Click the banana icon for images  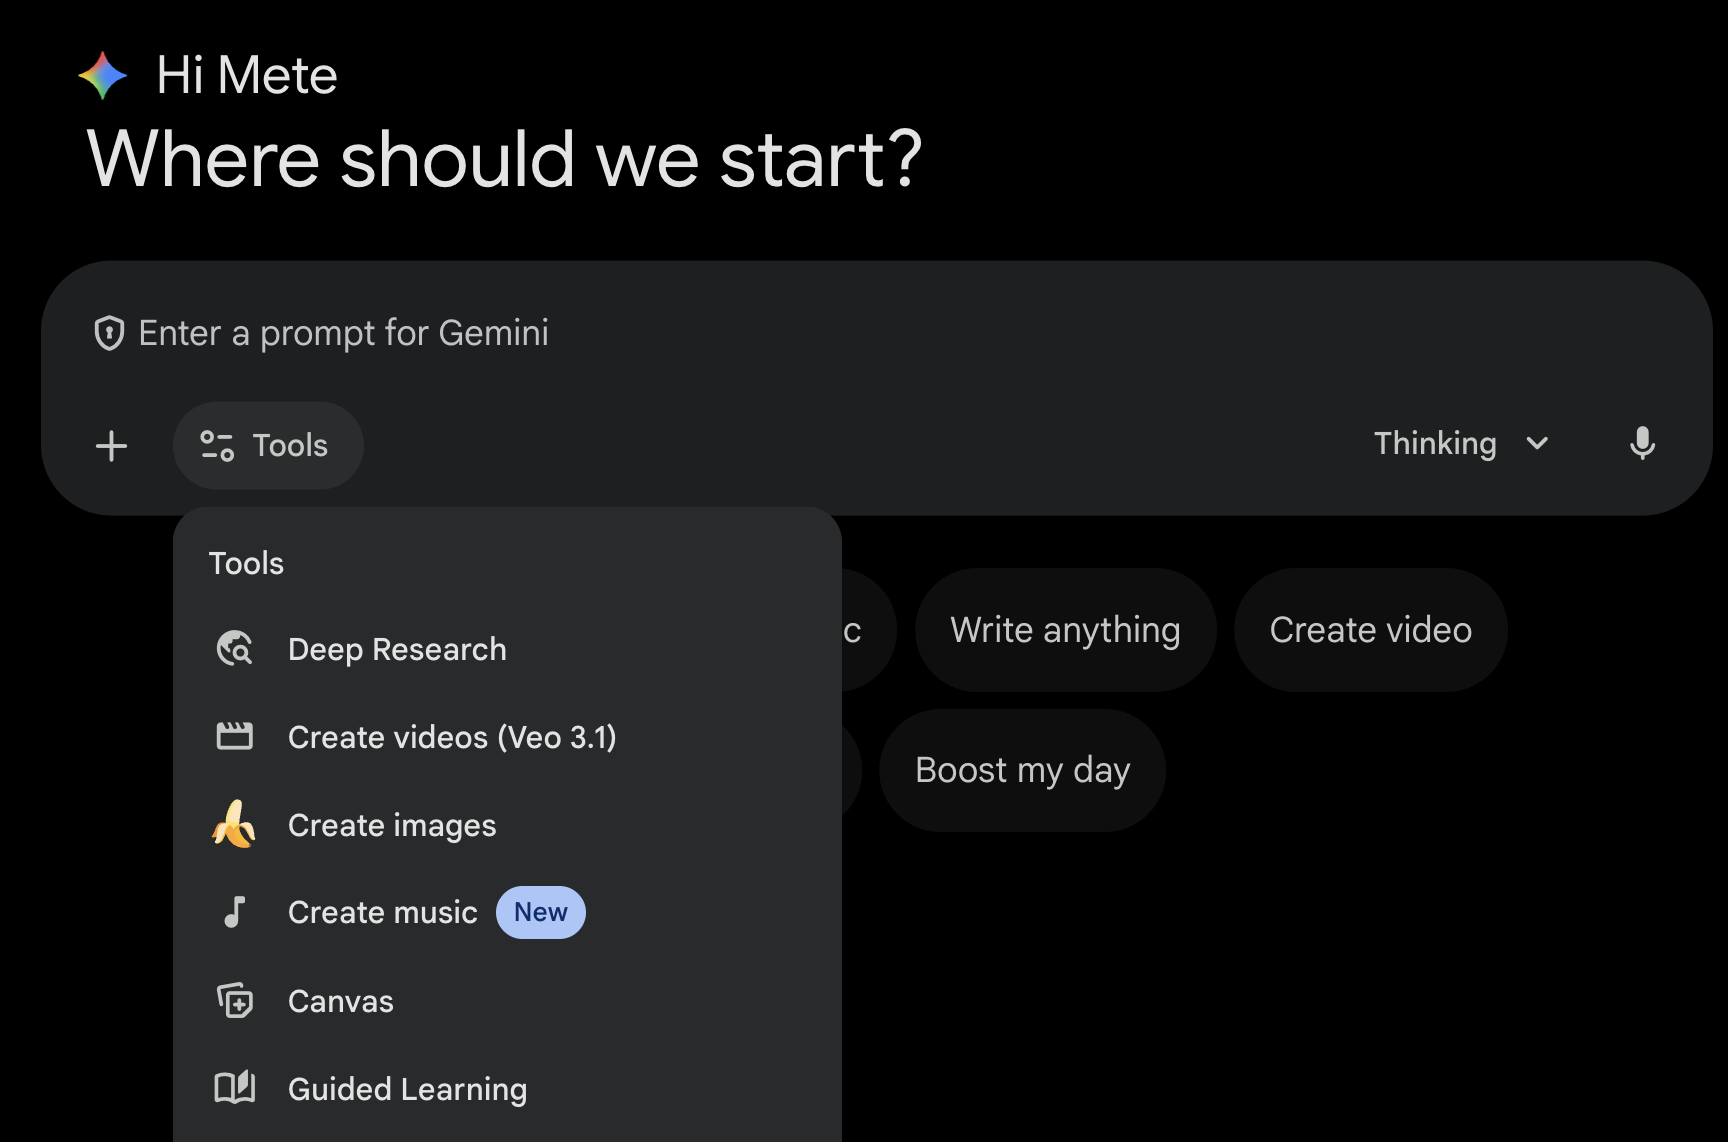235,825
